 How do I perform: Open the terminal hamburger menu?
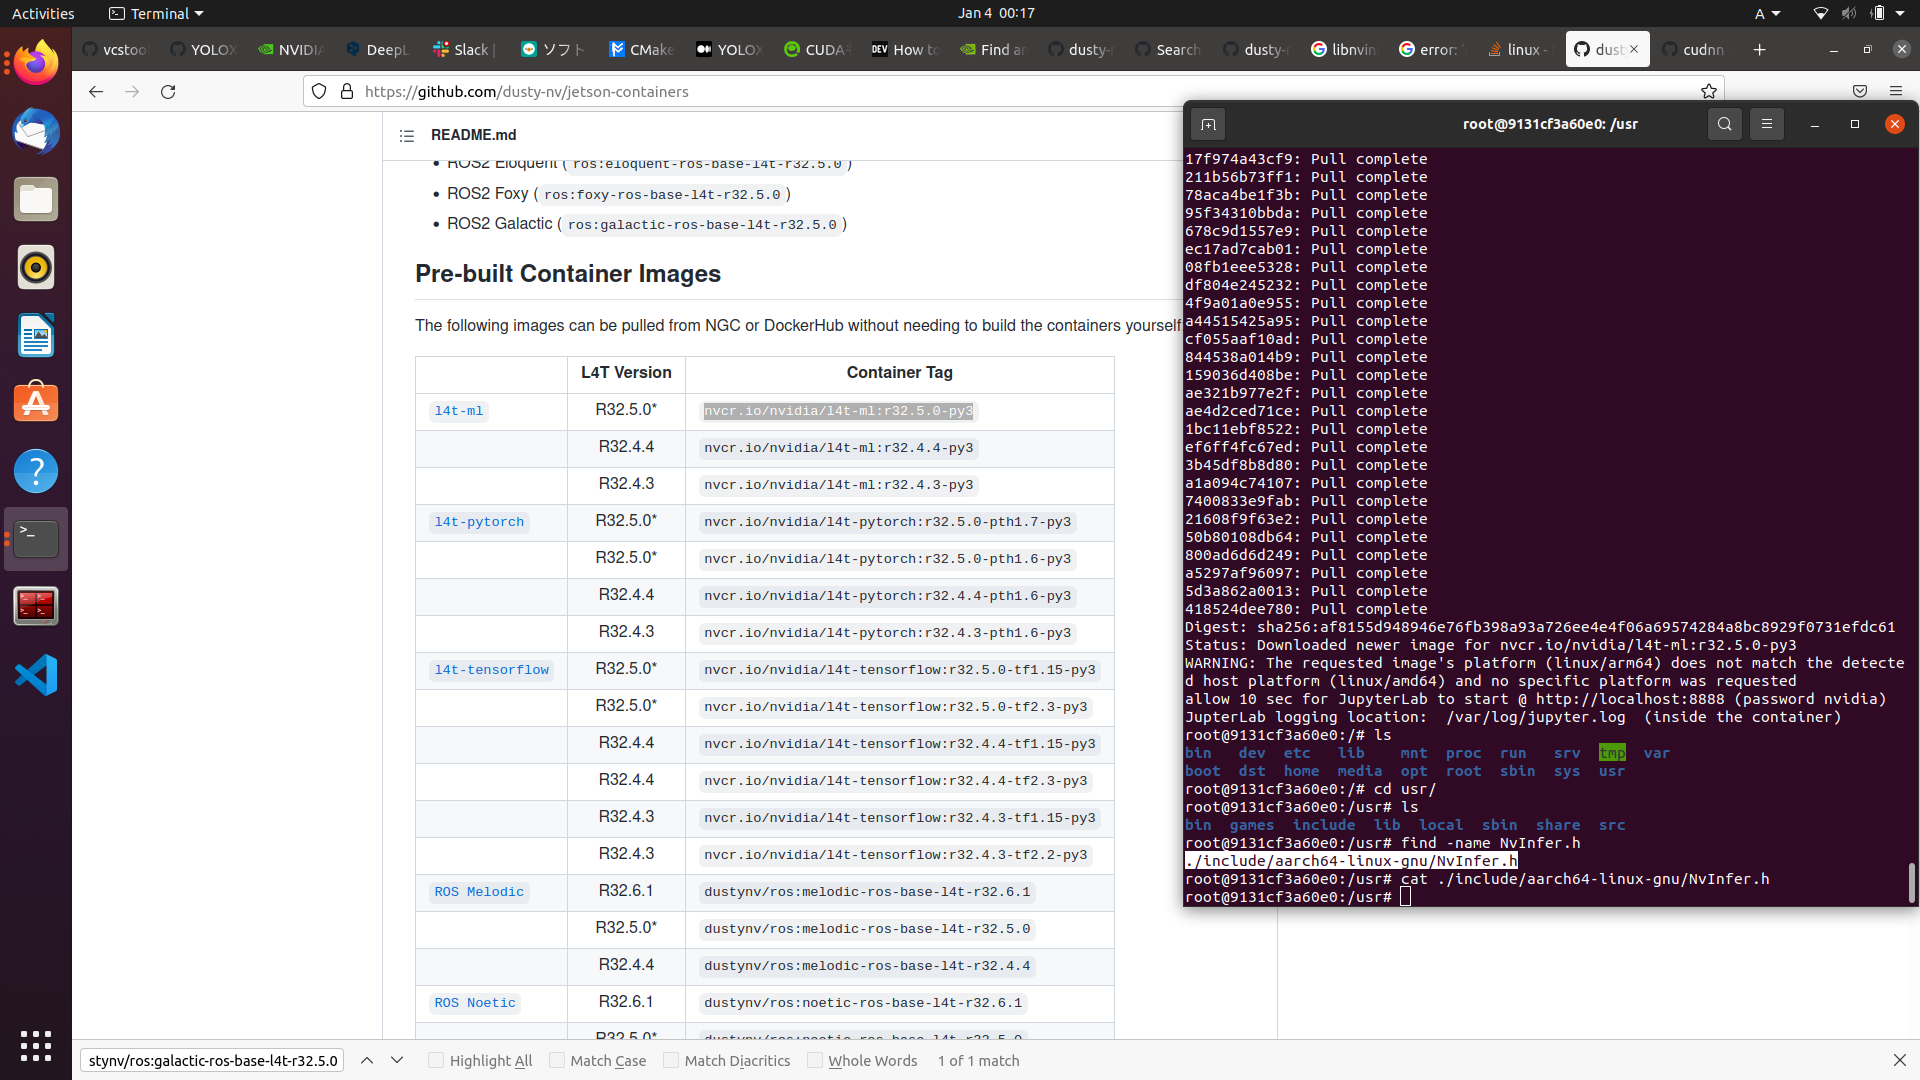click(x=1766, y=124)
